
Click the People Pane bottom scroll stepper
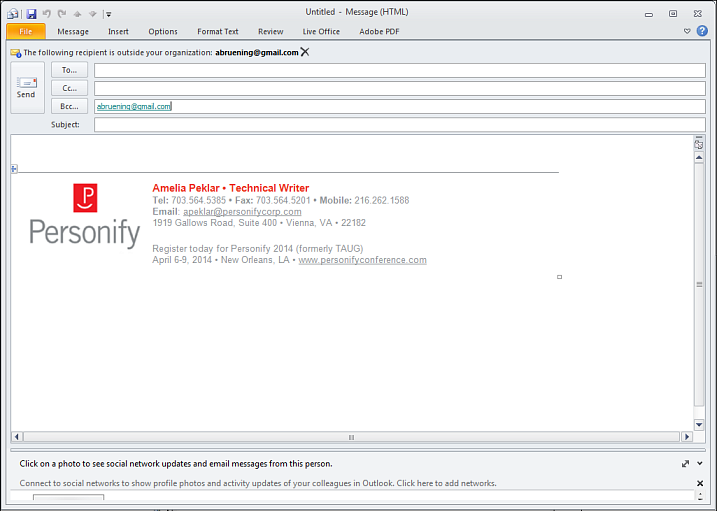[x=700, y=496]
